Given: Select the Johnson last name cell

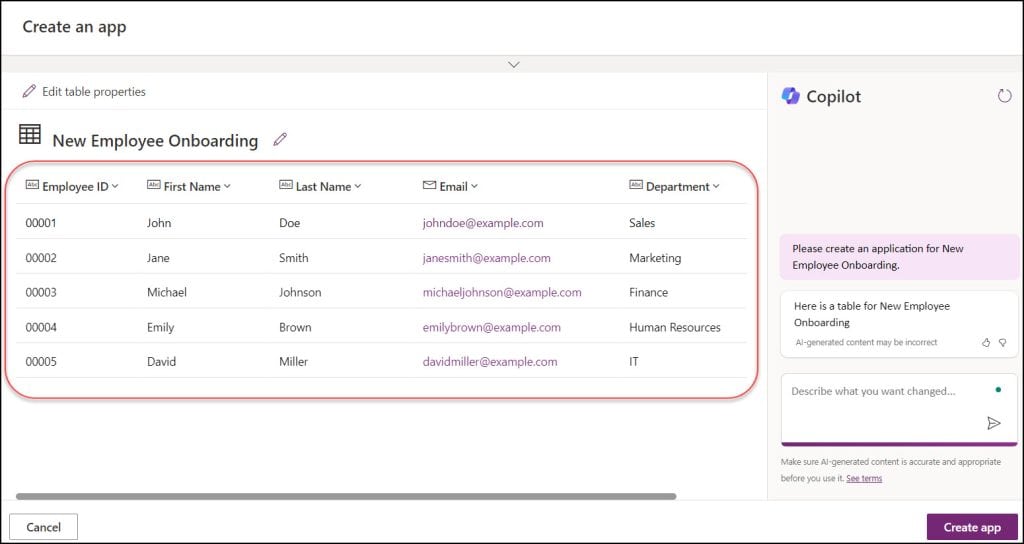Looking at the screenshot, I should [x=300, y=292].
